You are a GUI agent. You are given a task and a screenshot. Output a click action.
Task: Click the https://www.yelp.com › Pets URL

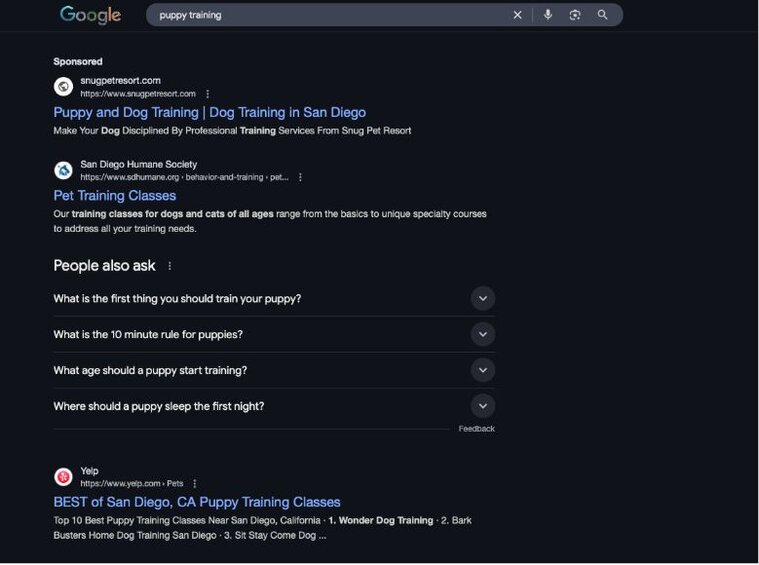point(132,484)
